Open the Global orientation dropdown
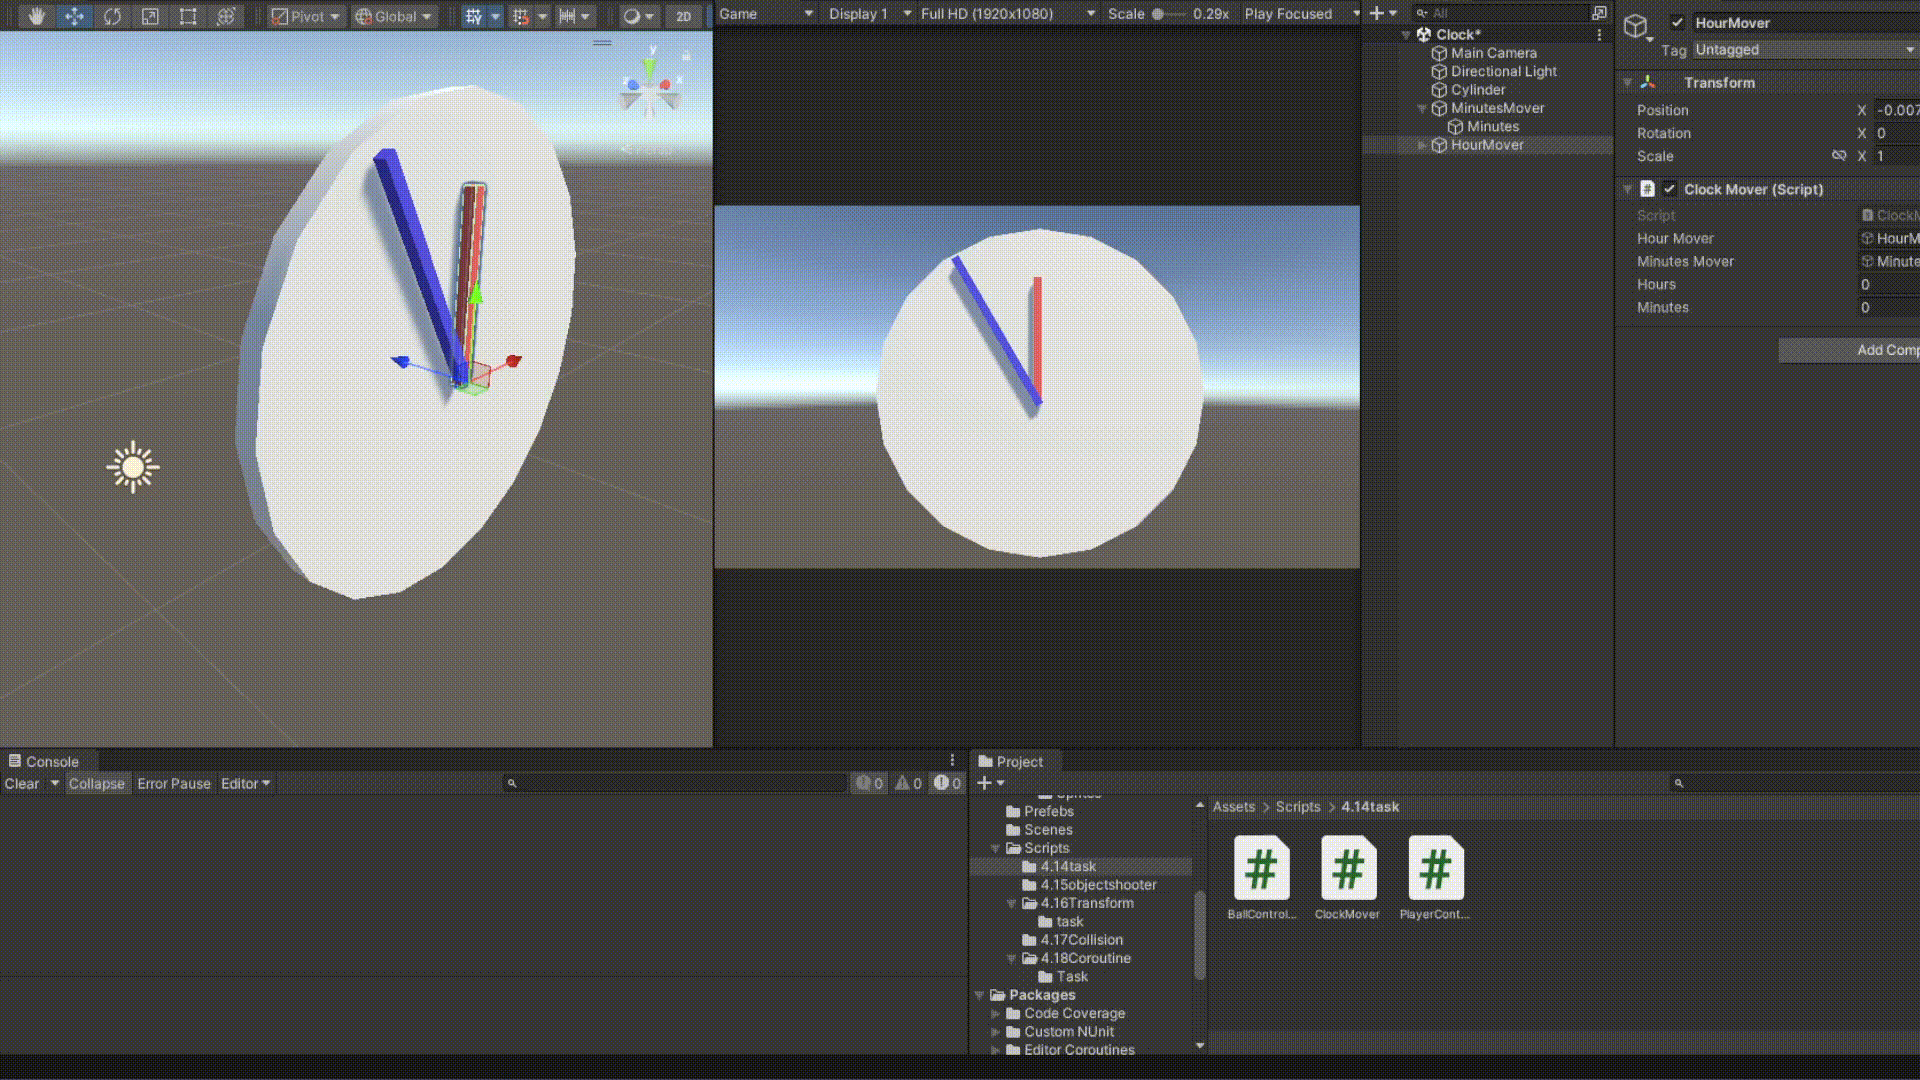Image resolution: width=1920 pixels, height=1080 pixels. pyautogui.click(x=394, y=16)
